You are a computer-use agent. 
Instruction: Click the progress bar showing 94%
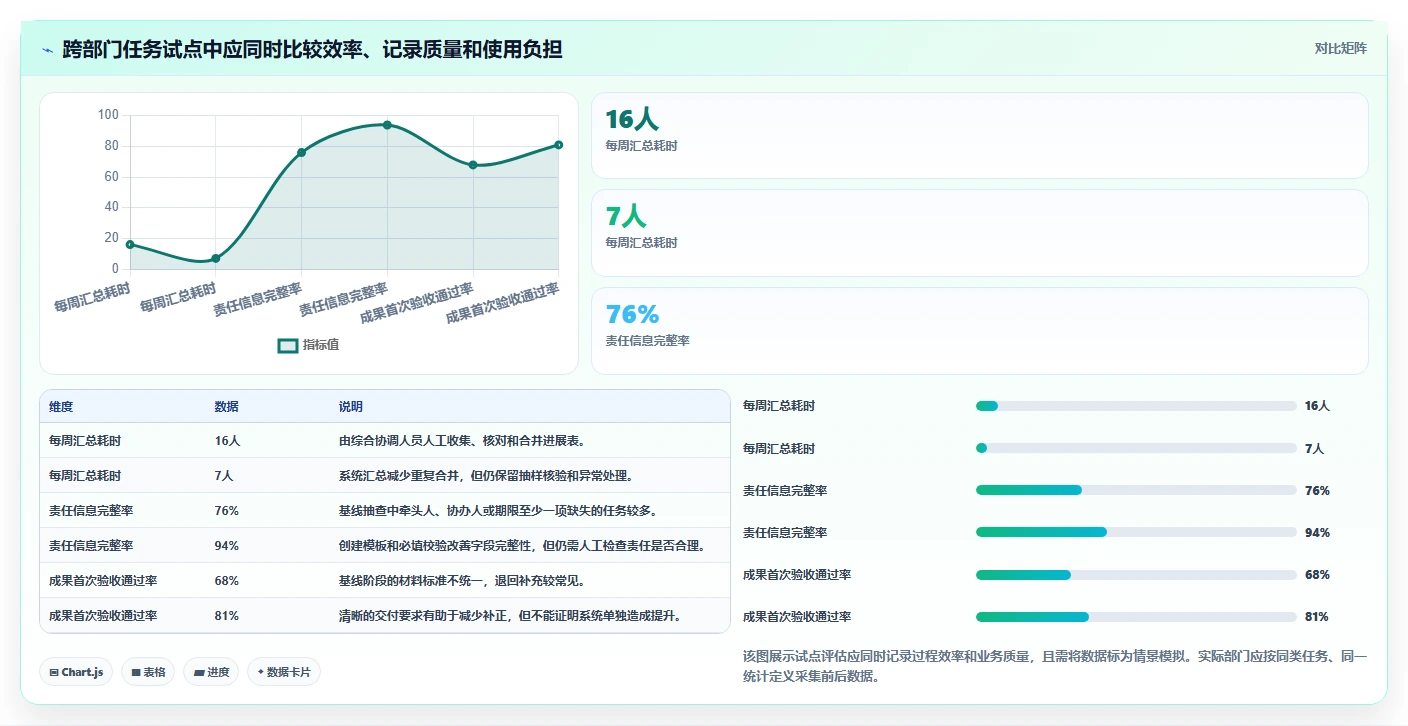point(1136,532)
